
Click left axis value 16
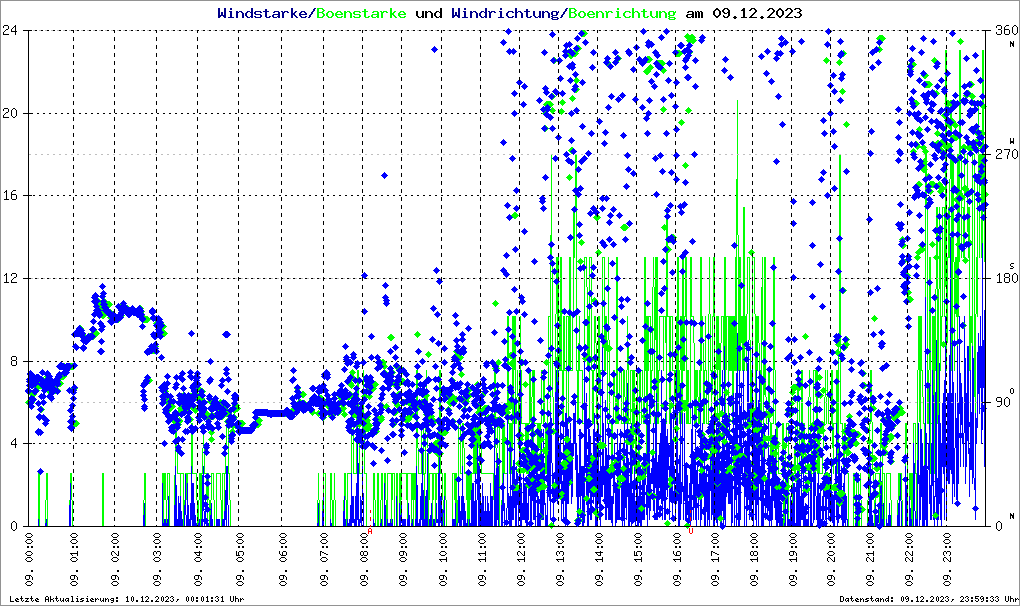pos(9,196)
